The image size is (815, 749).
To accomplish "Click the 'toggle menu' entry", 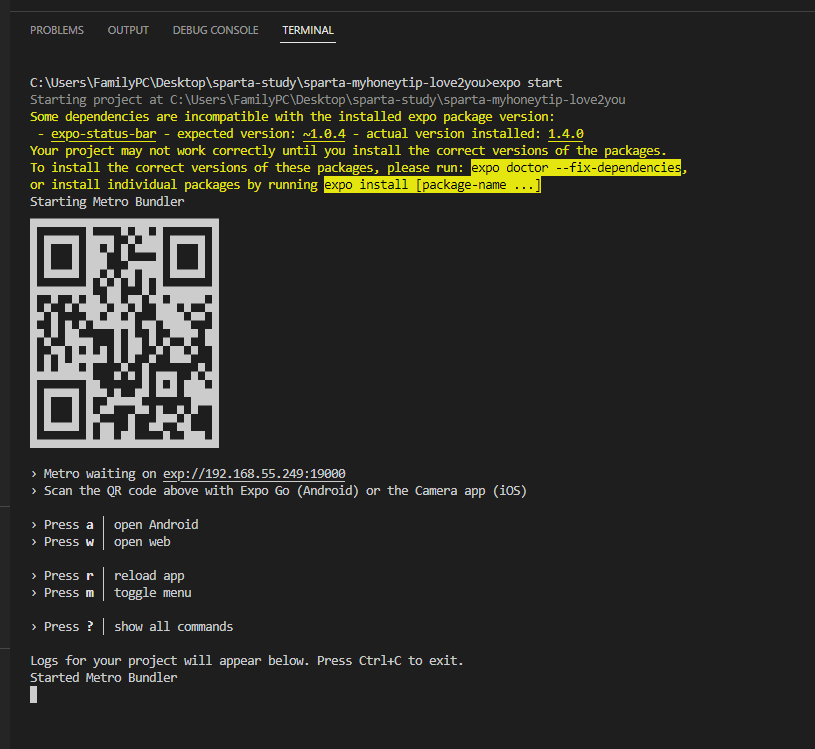I will [x=152, y=593].
